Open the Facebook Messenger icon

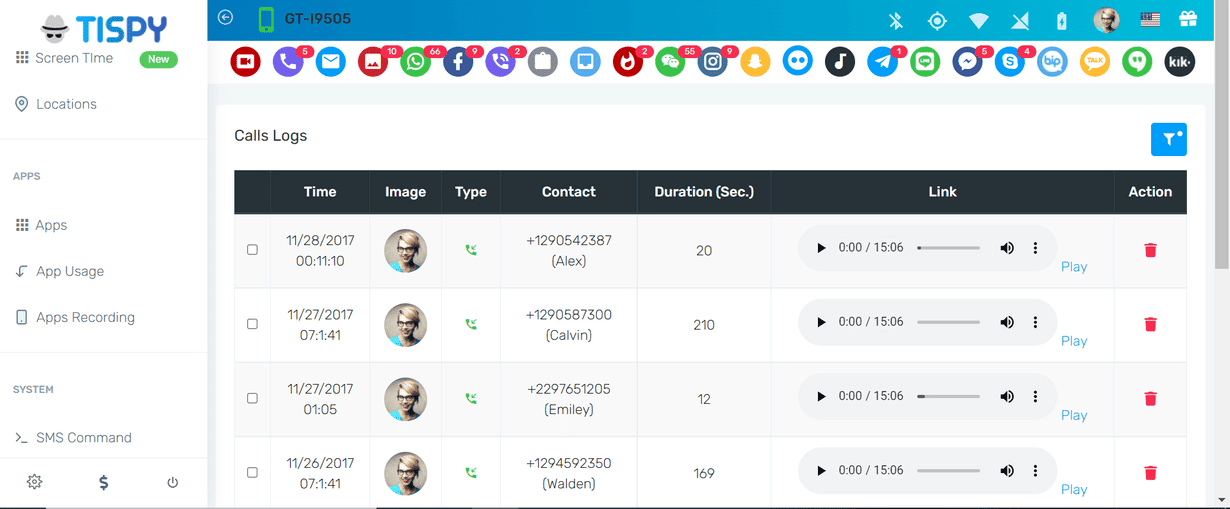click(x=967, y=62)
